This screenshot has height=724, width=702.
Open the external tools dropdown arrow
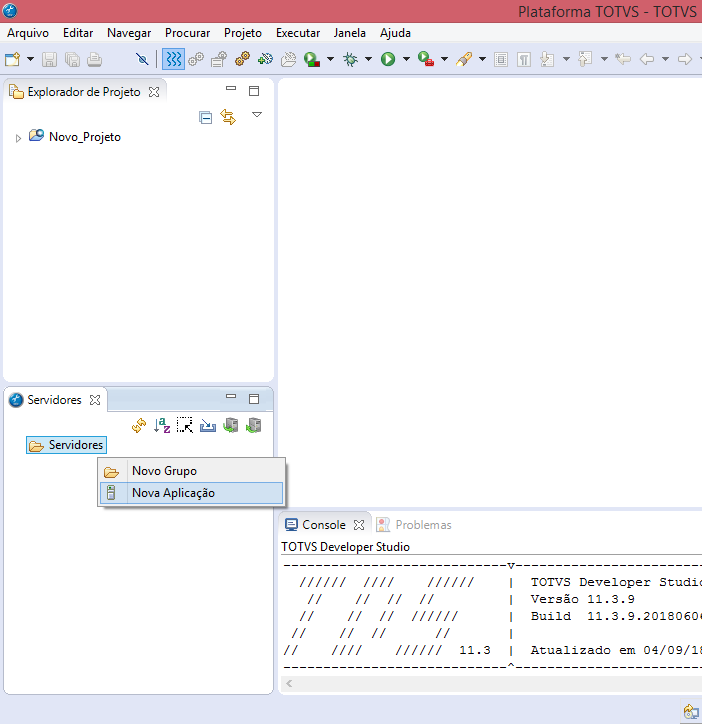(444, 59)
